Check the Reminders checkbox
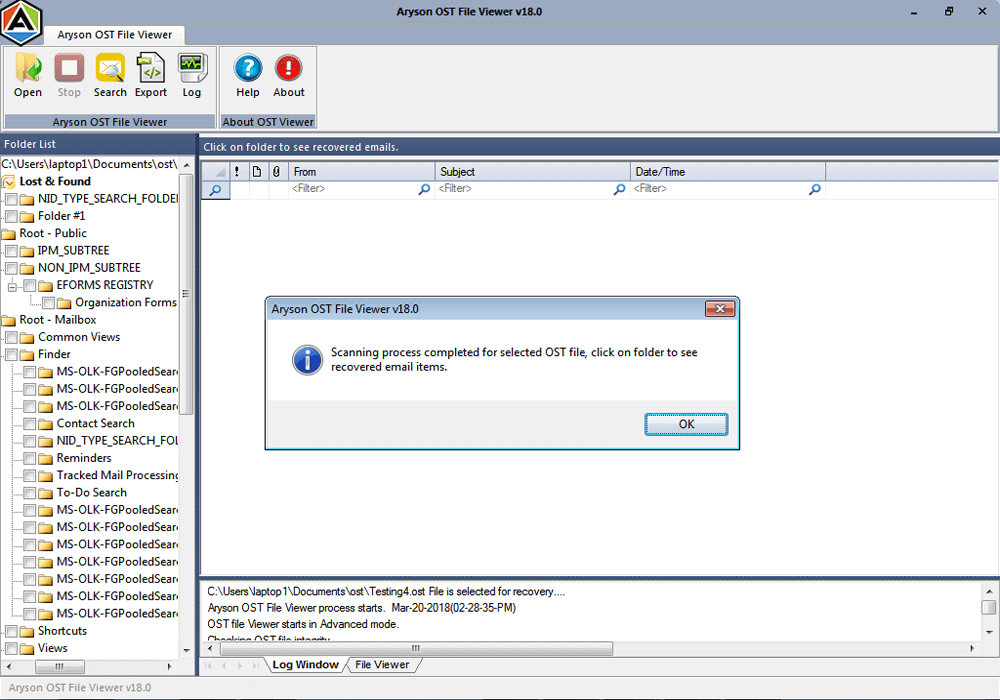This screenshot has height=700, width=1000. [x=30, y=458]
